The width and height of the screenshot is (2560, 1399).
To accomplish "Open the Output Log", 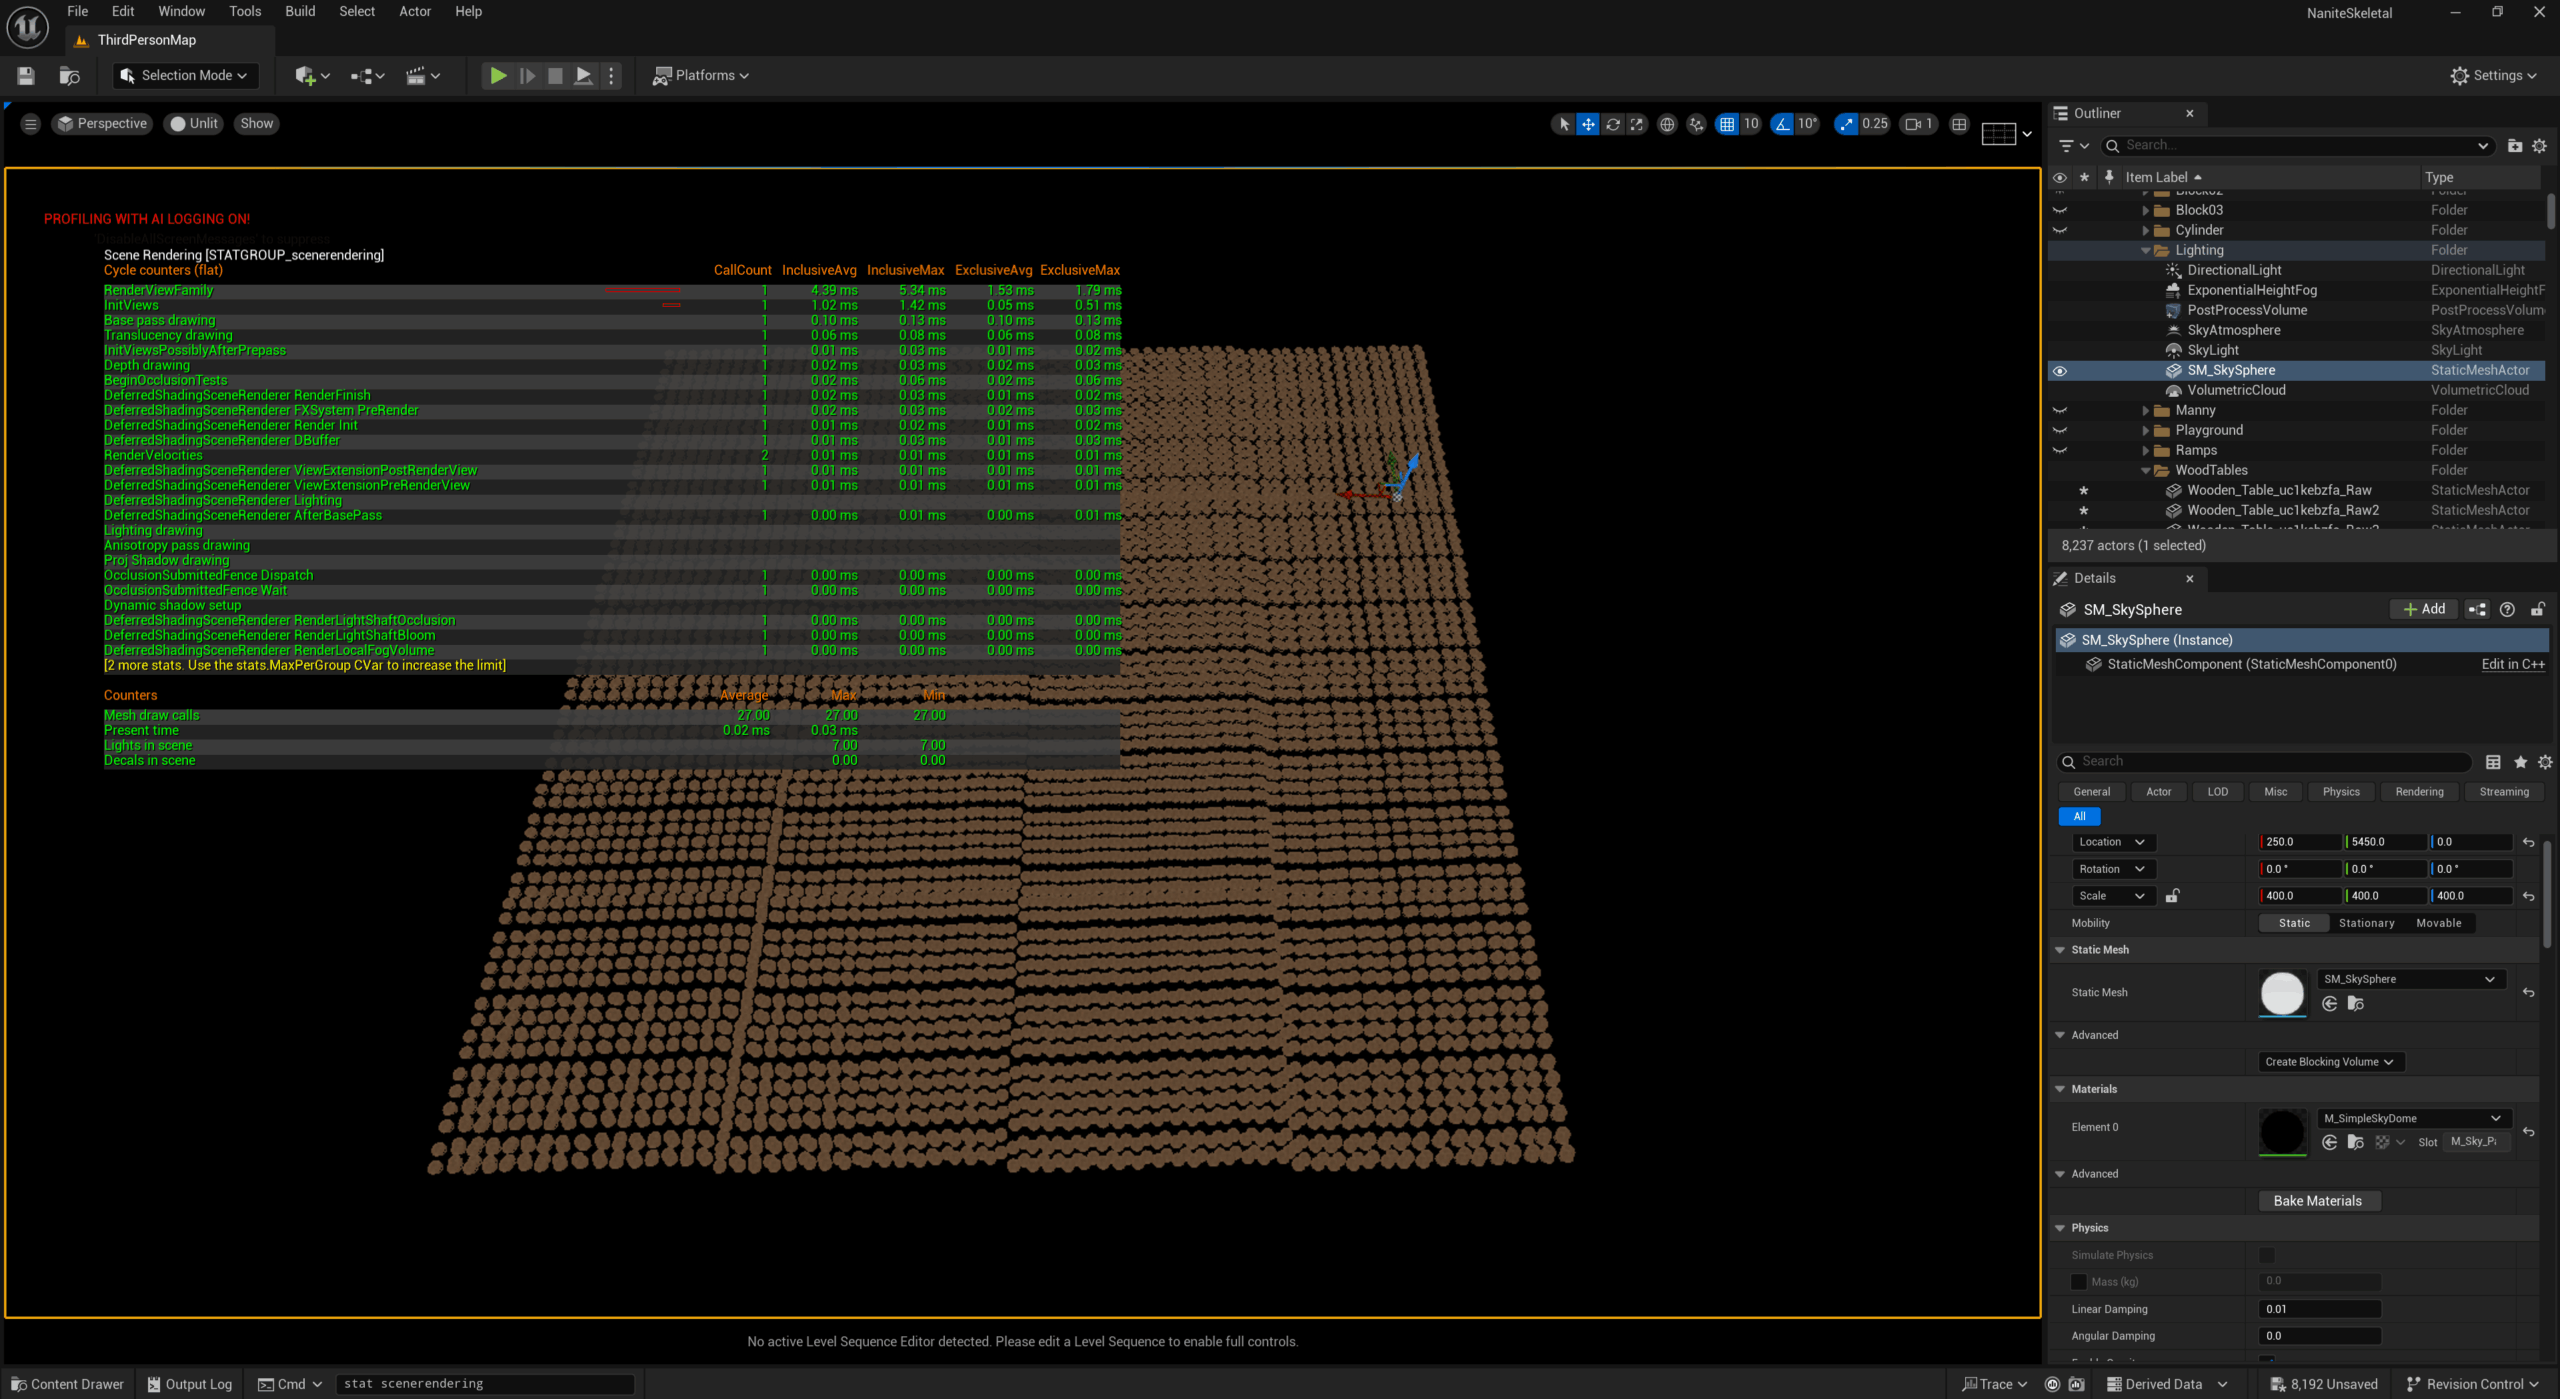I will (x=190, y=1384).
